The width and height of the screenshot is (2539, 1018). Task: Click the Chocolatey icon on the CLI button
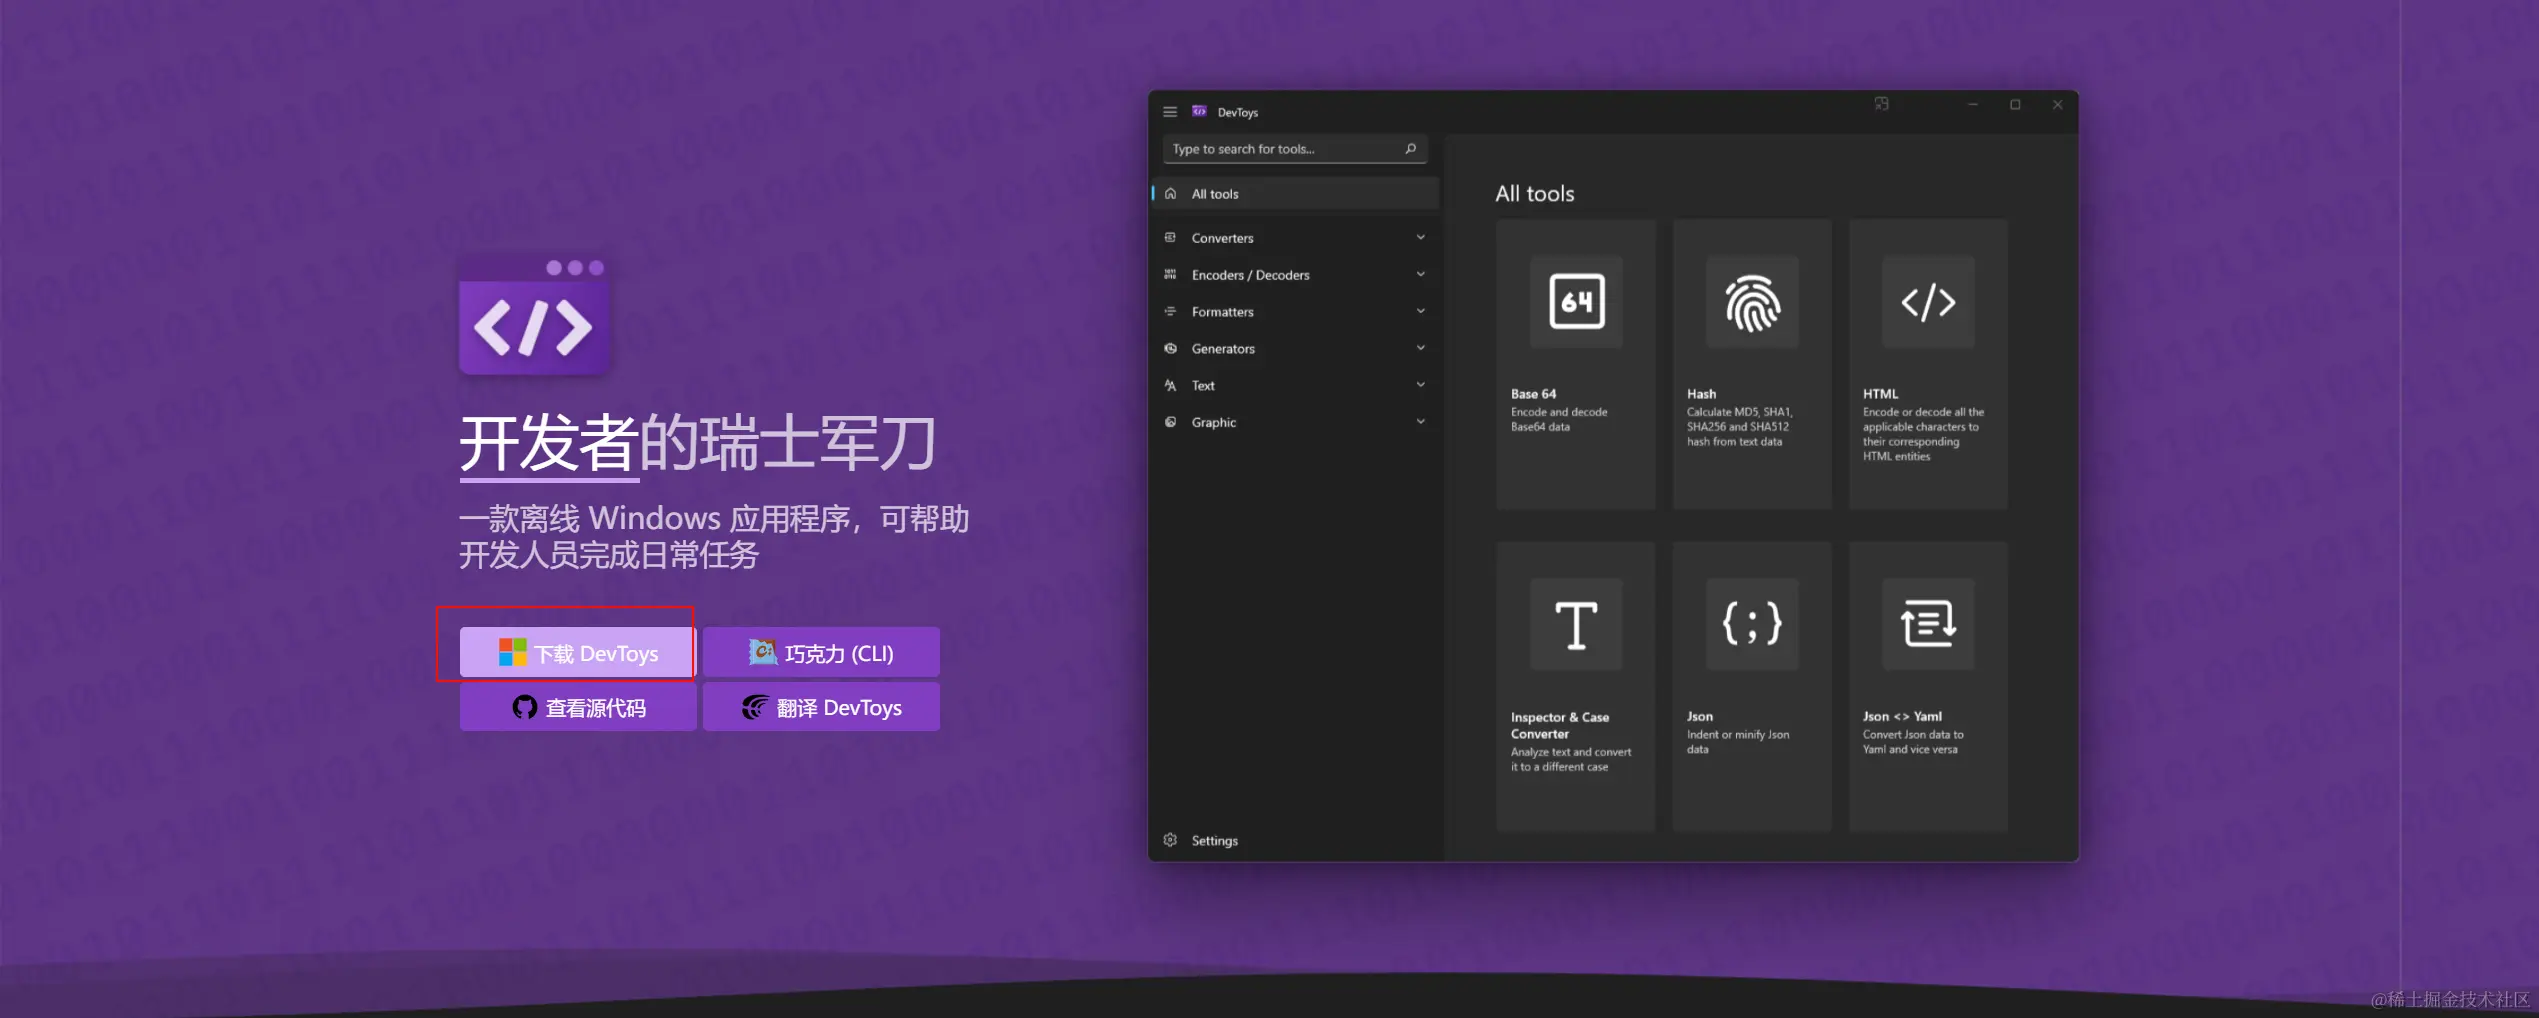(763, 652)
